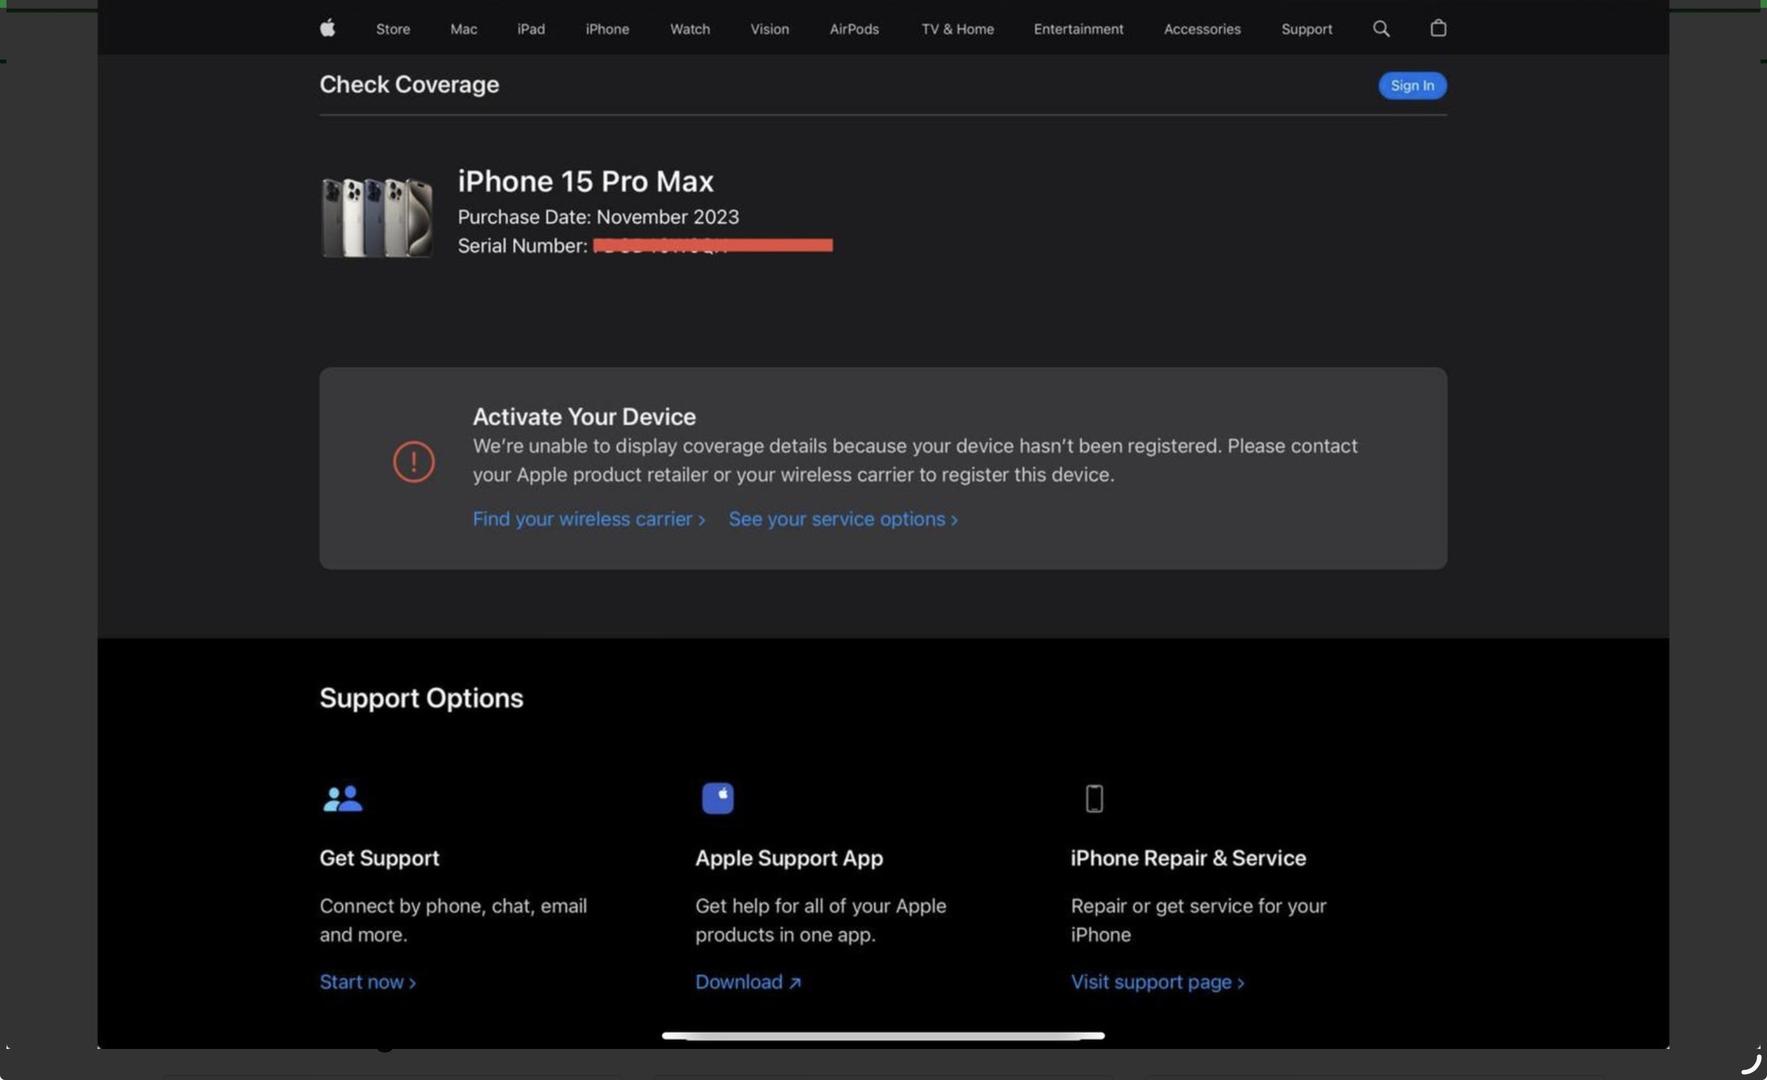The height and width of the screenshot is (1080, 1767).
Task: Open Visit support page link
Action: (1157, 982)
